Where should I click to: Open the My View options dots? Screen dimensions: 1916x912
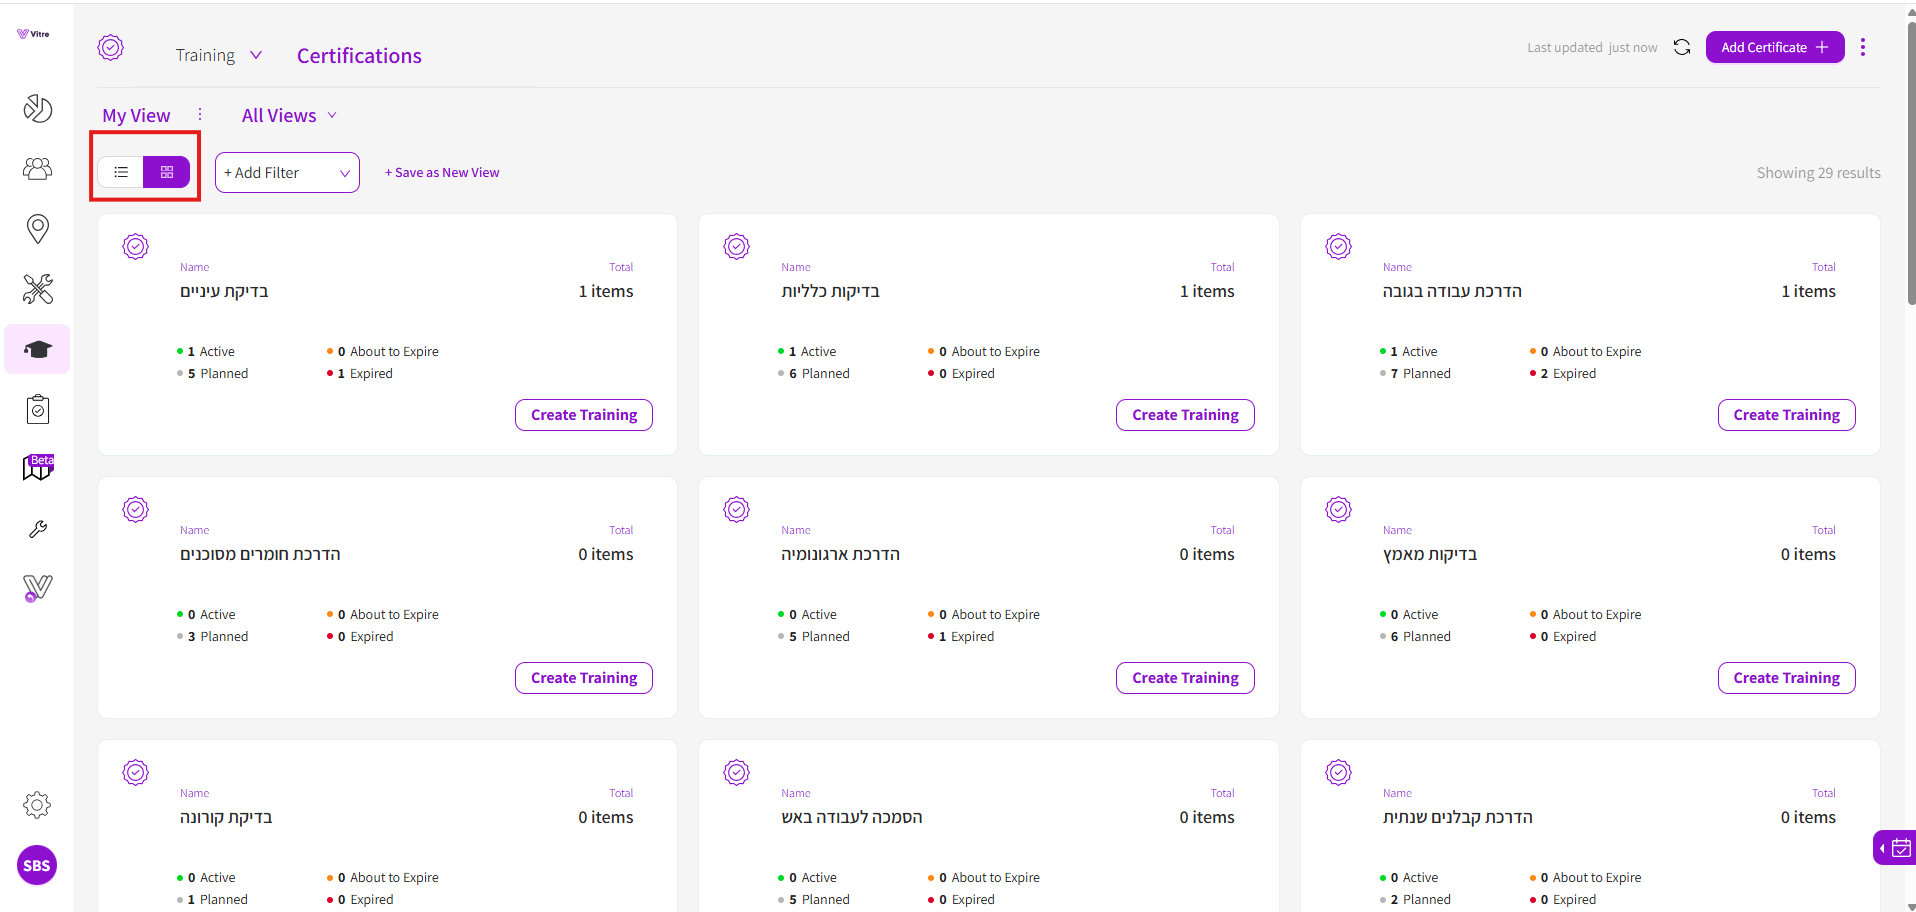coord(200,115)
